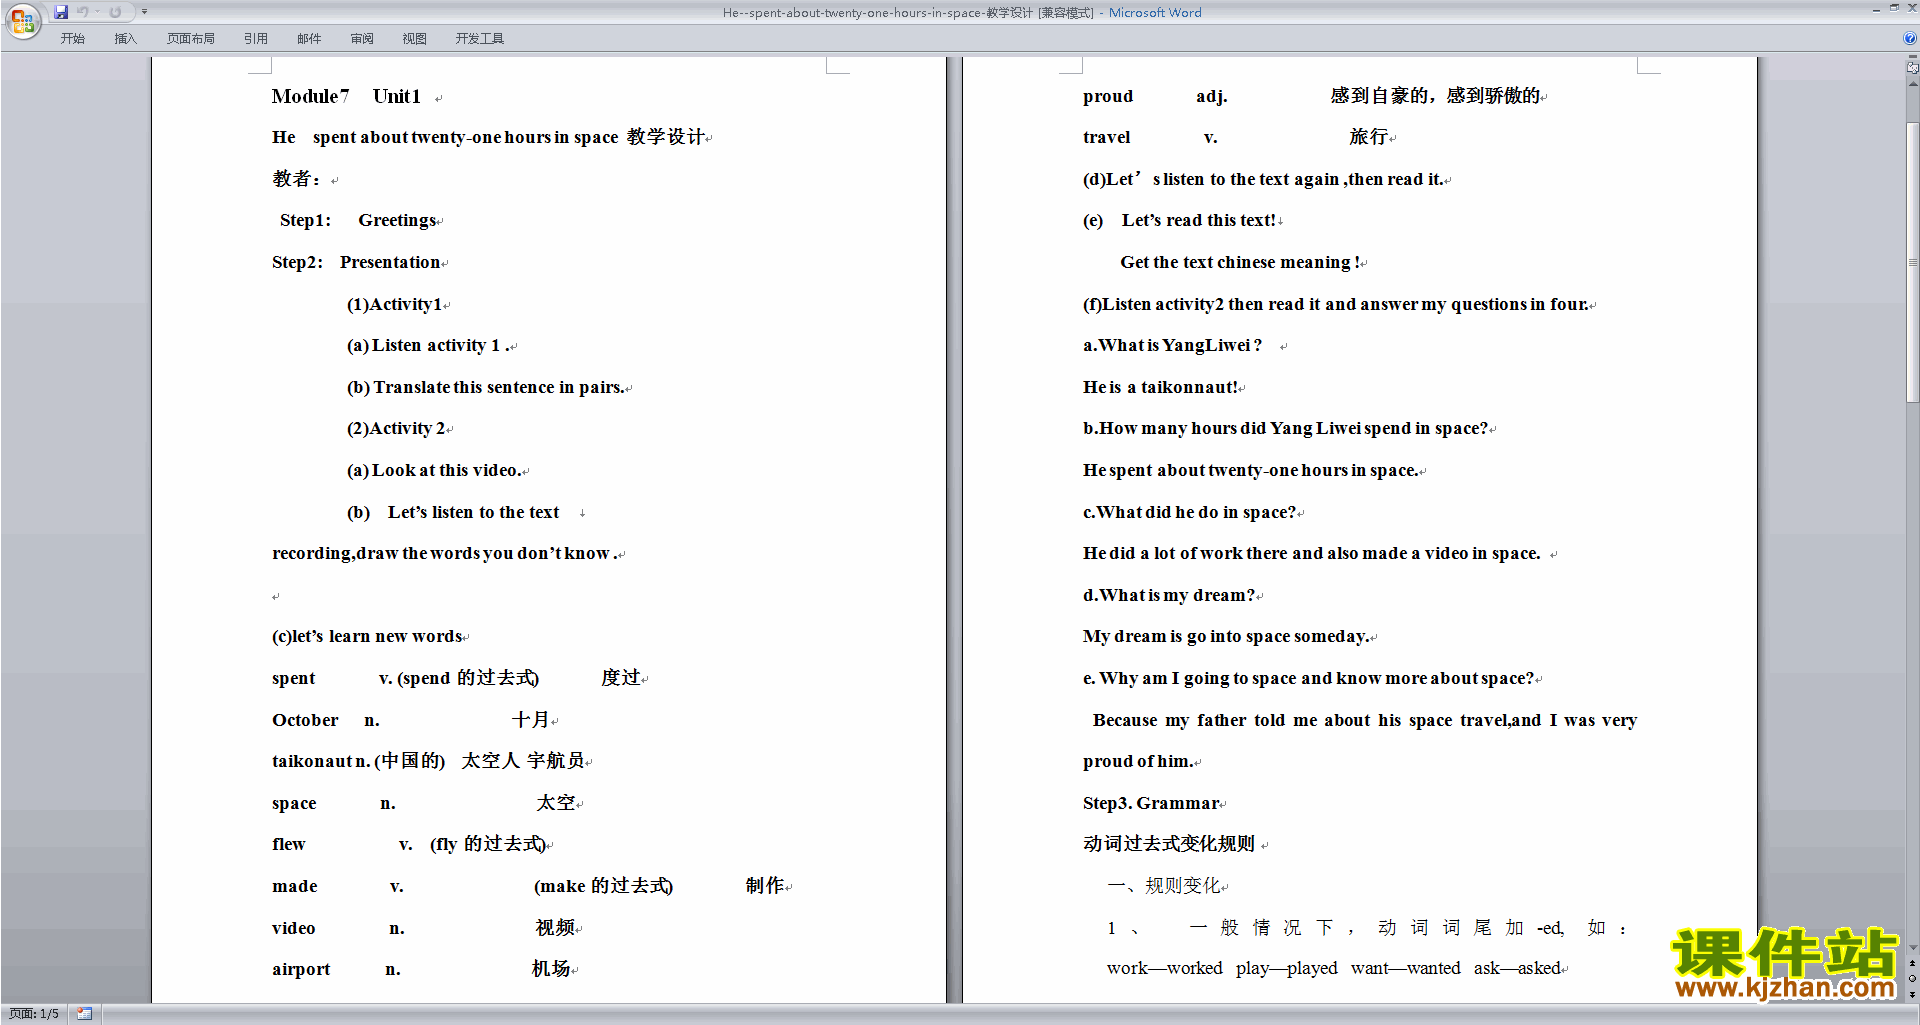Click the Save icon in quick access toolbar
The width and height of the screenshot is (1920, 1025).
click(x=61, y=12)
